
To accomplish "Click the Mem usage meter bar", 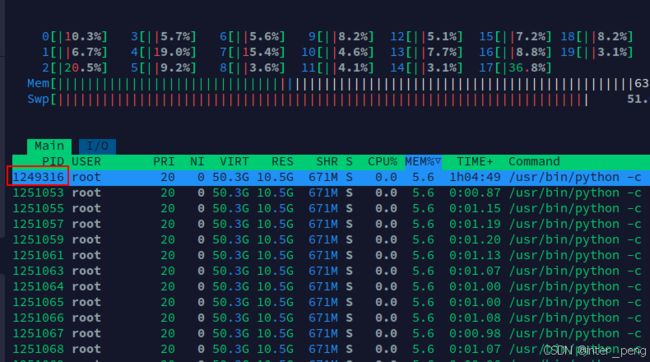I will 338,84.
